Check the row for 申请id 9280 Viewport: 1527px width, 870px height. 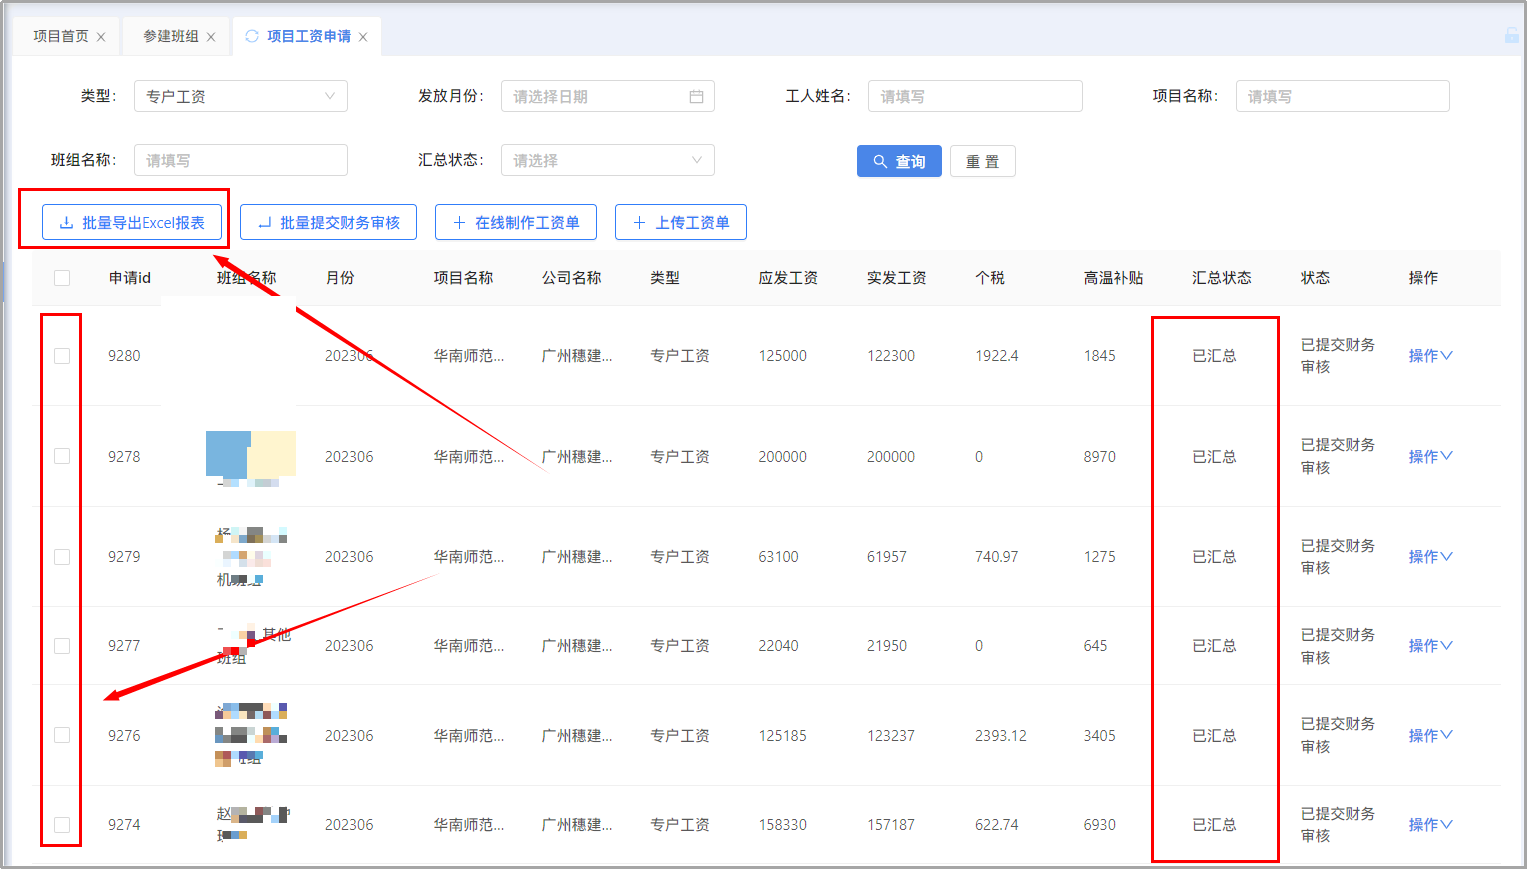tap(62, 356)
